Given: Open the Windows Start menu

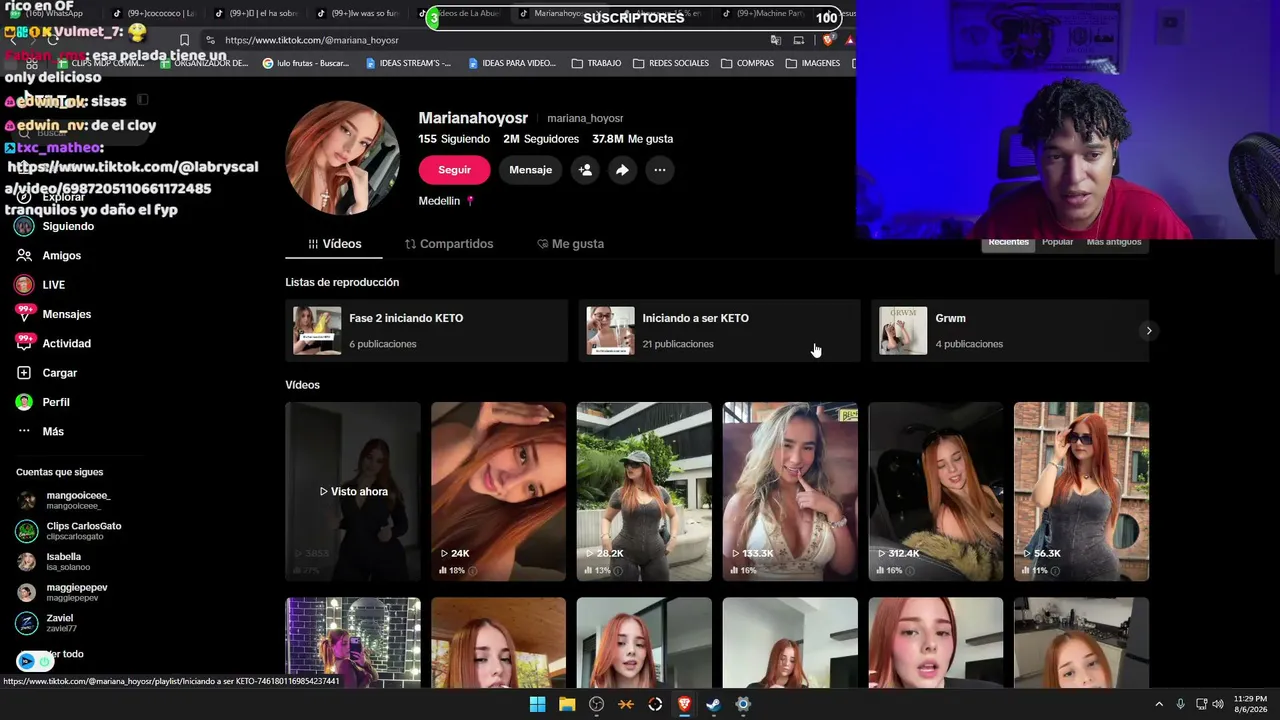Looking at the screenshot, I should [537, 704].
